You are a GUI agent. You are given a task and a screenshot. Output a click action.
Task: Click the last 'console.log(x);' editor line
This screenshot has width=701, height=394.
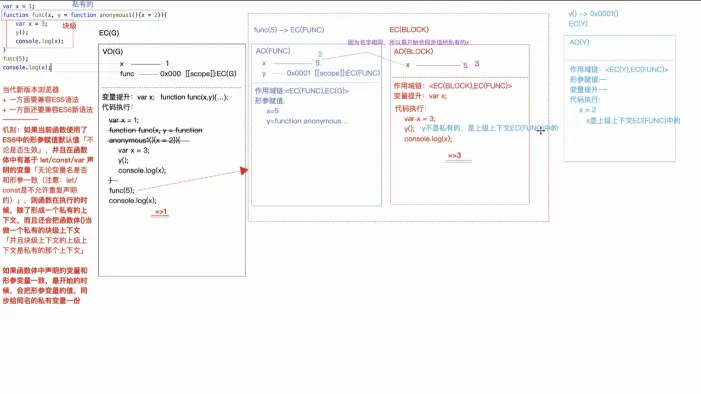(x=27, y=68)
